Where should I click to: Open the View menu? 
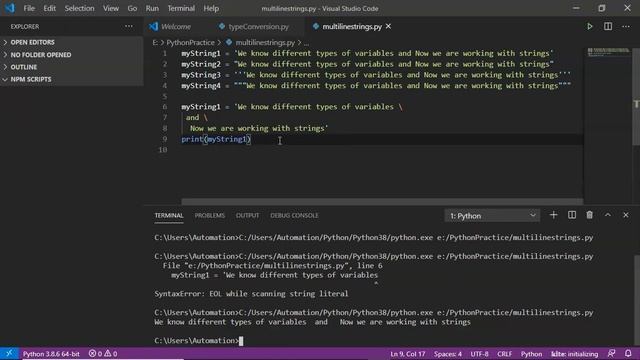(111, 8)
